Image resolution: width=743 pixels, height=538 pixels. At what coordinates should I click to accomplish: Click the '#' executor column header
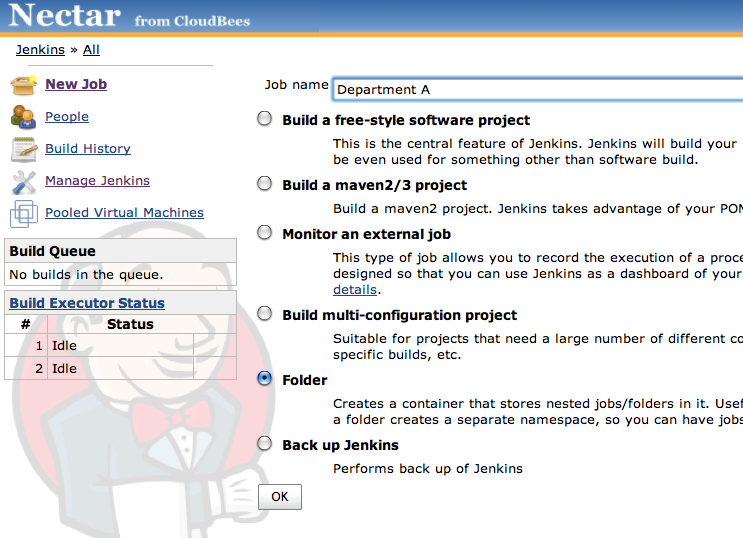(26, 324)
